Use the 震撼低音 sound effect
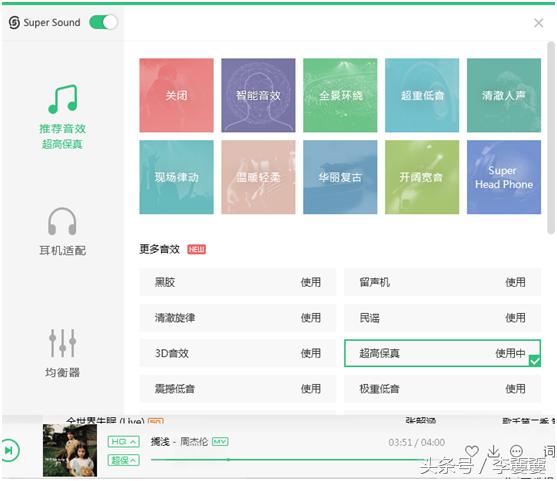 [x=310, y=389]
